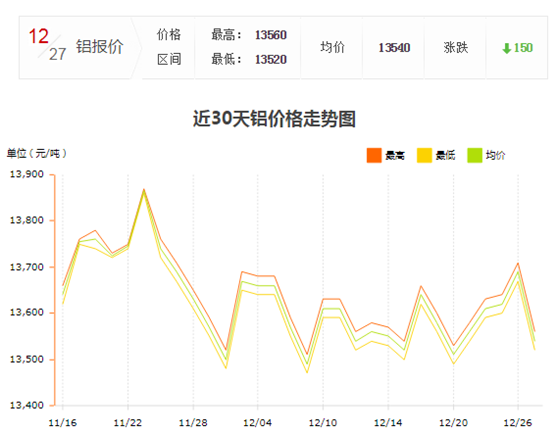Image resolution: width=558 pixels, height=435 pixels.
Task: Click the 铝报价 heading
Action: coord(100,47)
